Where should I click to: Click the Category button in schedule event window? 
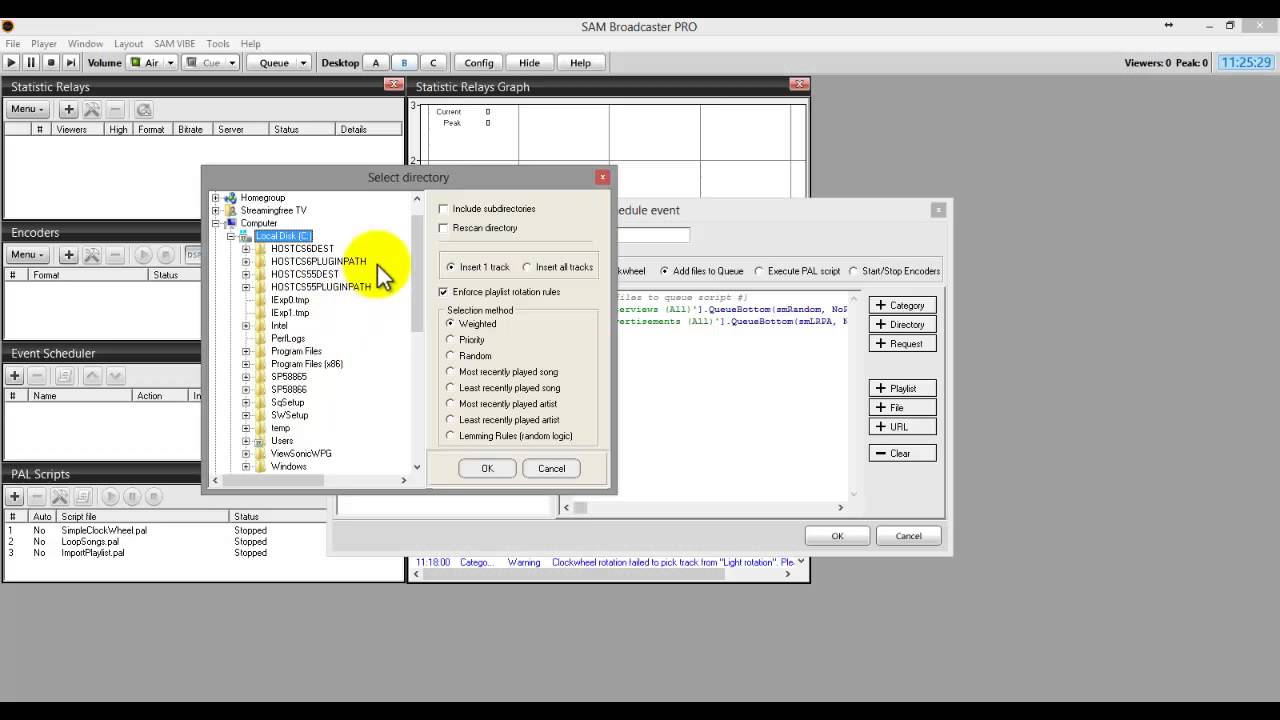tap(902, 305)
